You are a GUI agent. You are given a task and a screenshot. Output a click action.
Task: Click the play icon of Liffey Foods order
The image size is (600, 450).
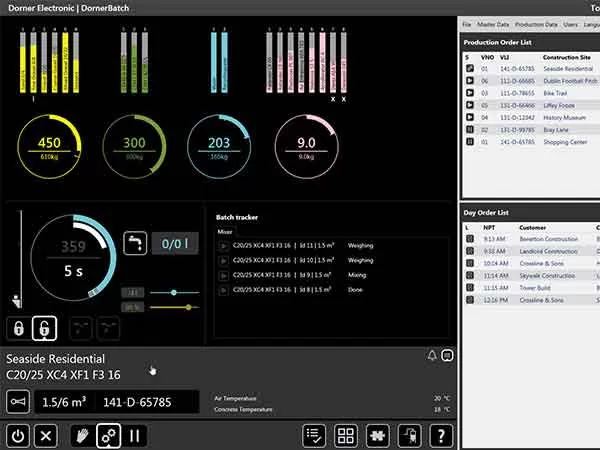470,105
